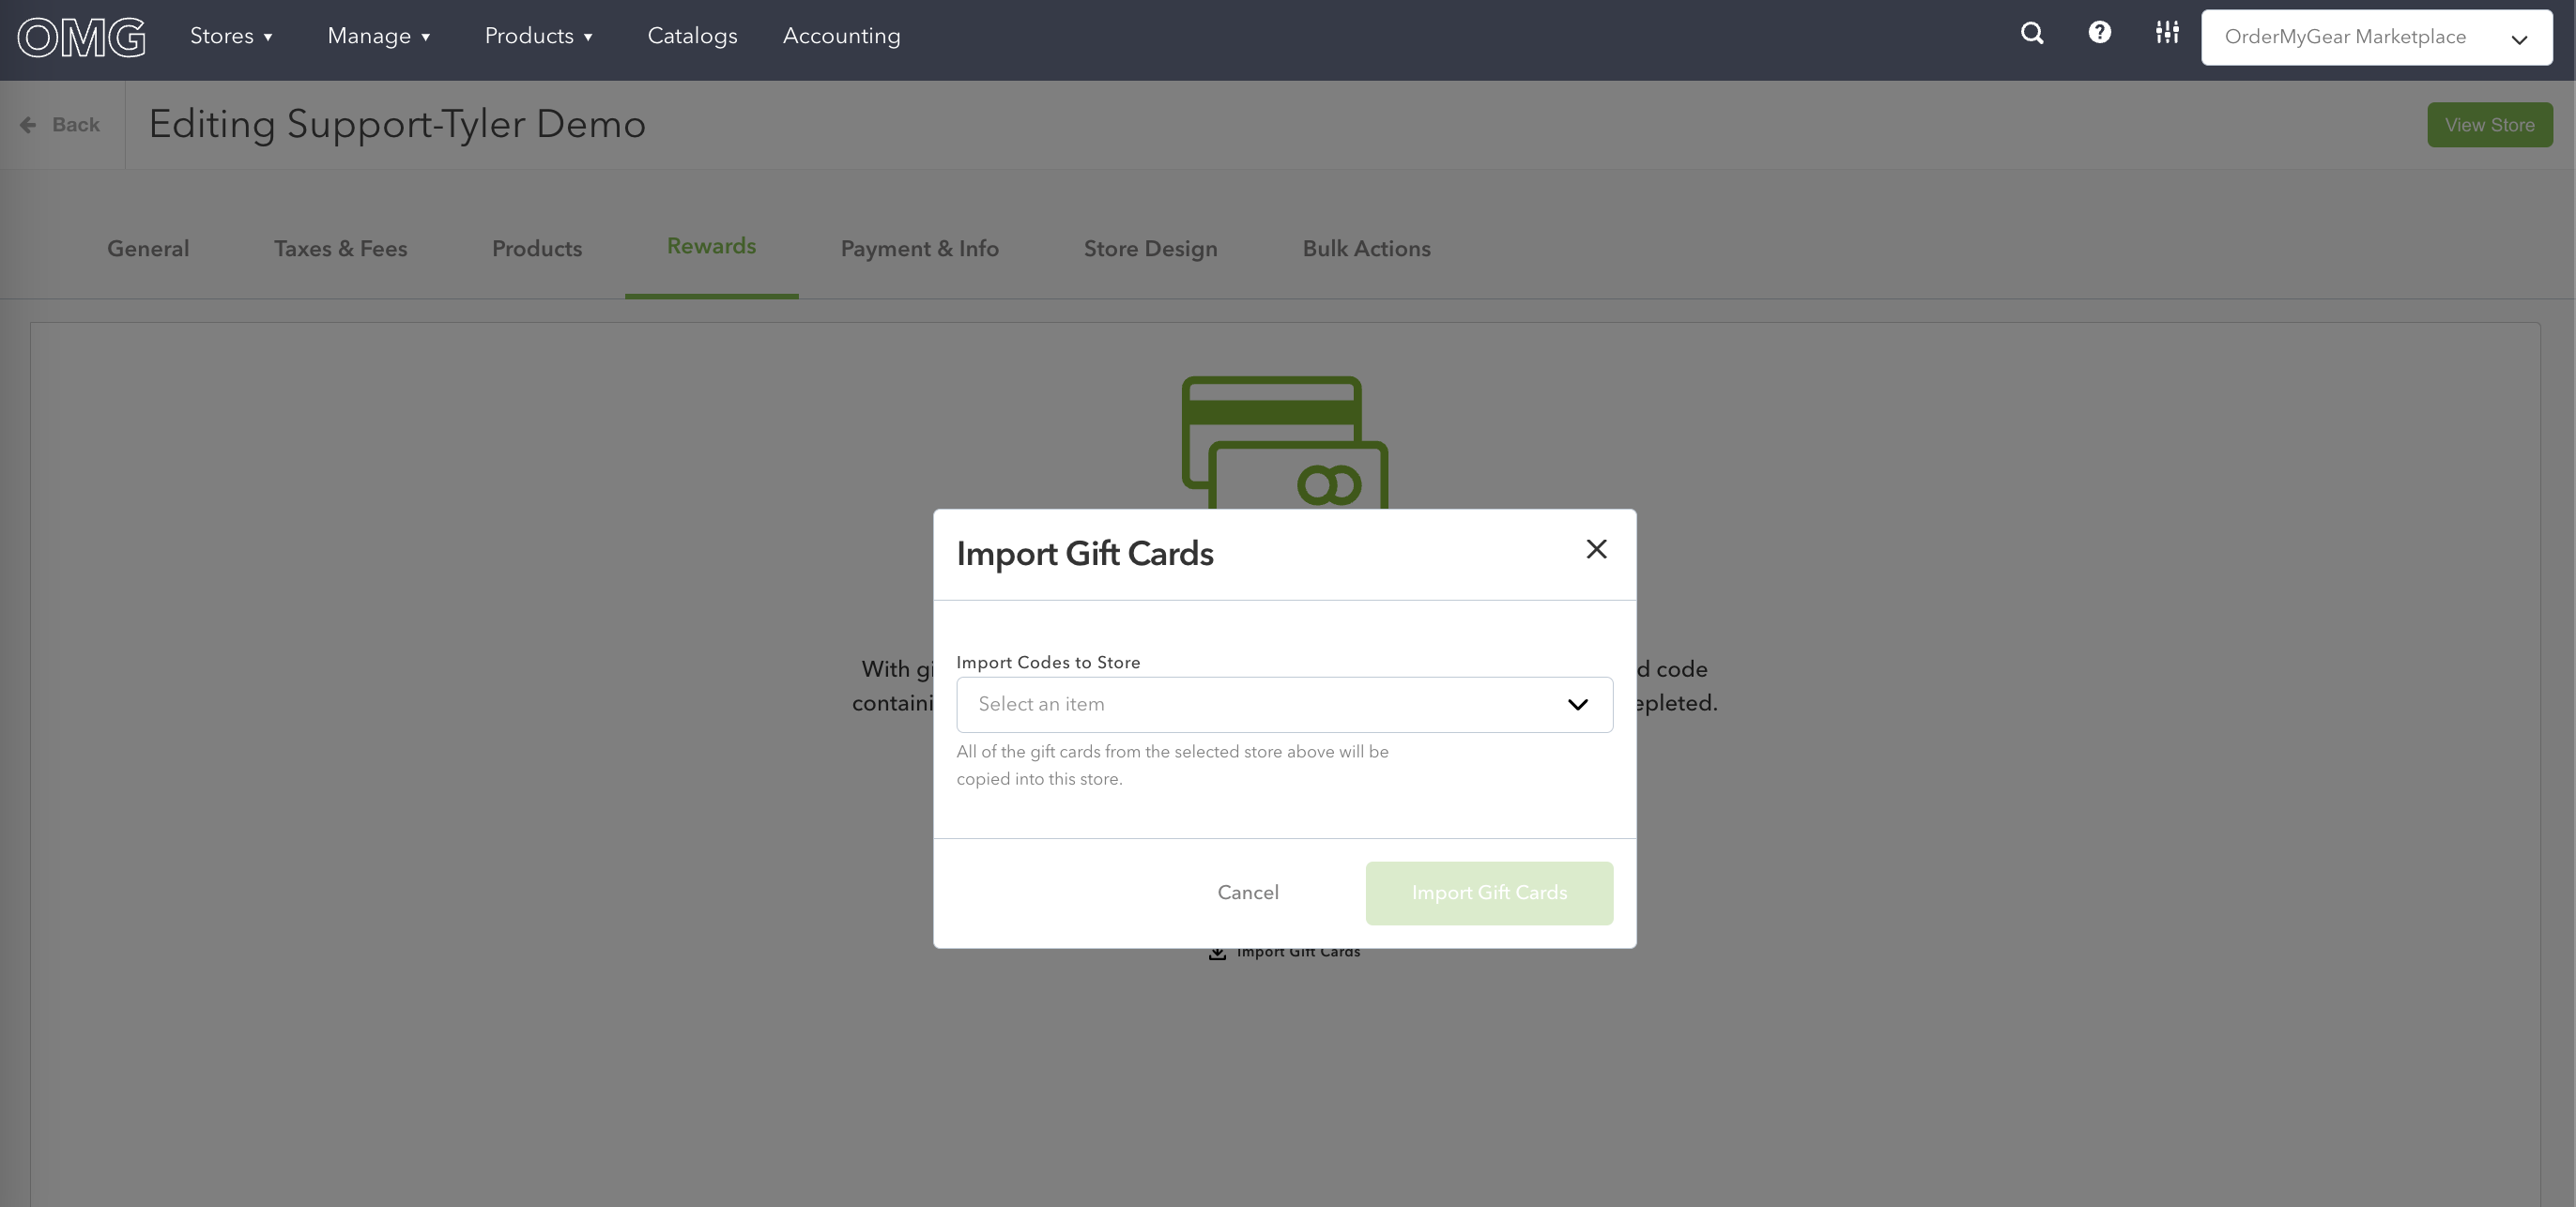
Task: Close the Import Gift Cards dialog
Action: tap(1596, 549)
